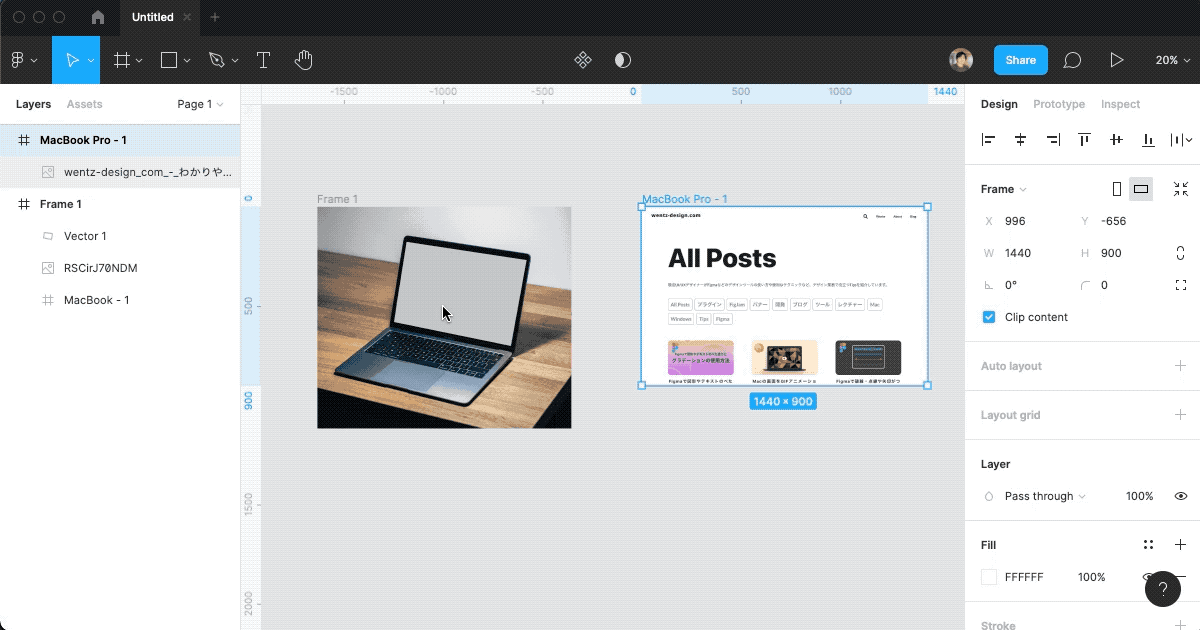Switch to the Prototype tab
This screenshot has width=1200, height=630.
pos(1059,104)
